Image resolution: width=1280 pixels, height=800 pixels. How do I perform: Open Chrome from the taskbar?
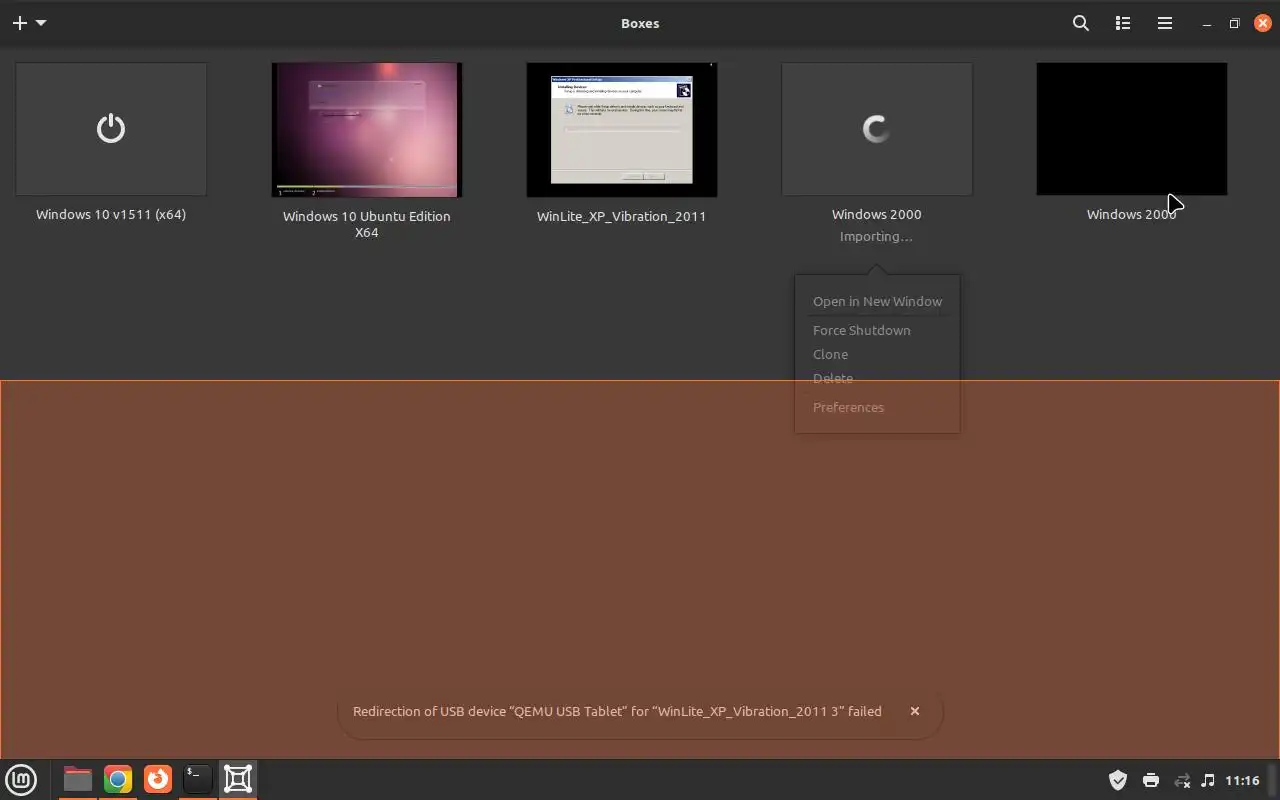(x=118, y=779)
